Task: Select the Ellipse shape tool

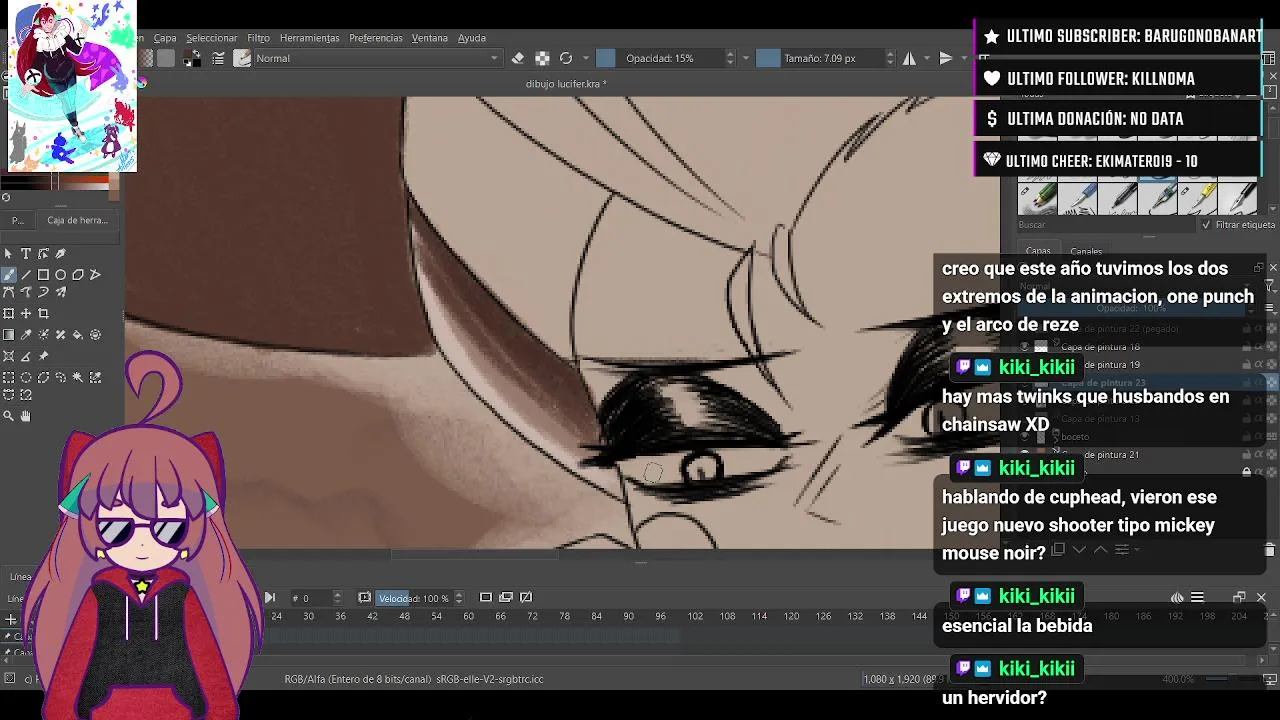Action: click(61, 275)
